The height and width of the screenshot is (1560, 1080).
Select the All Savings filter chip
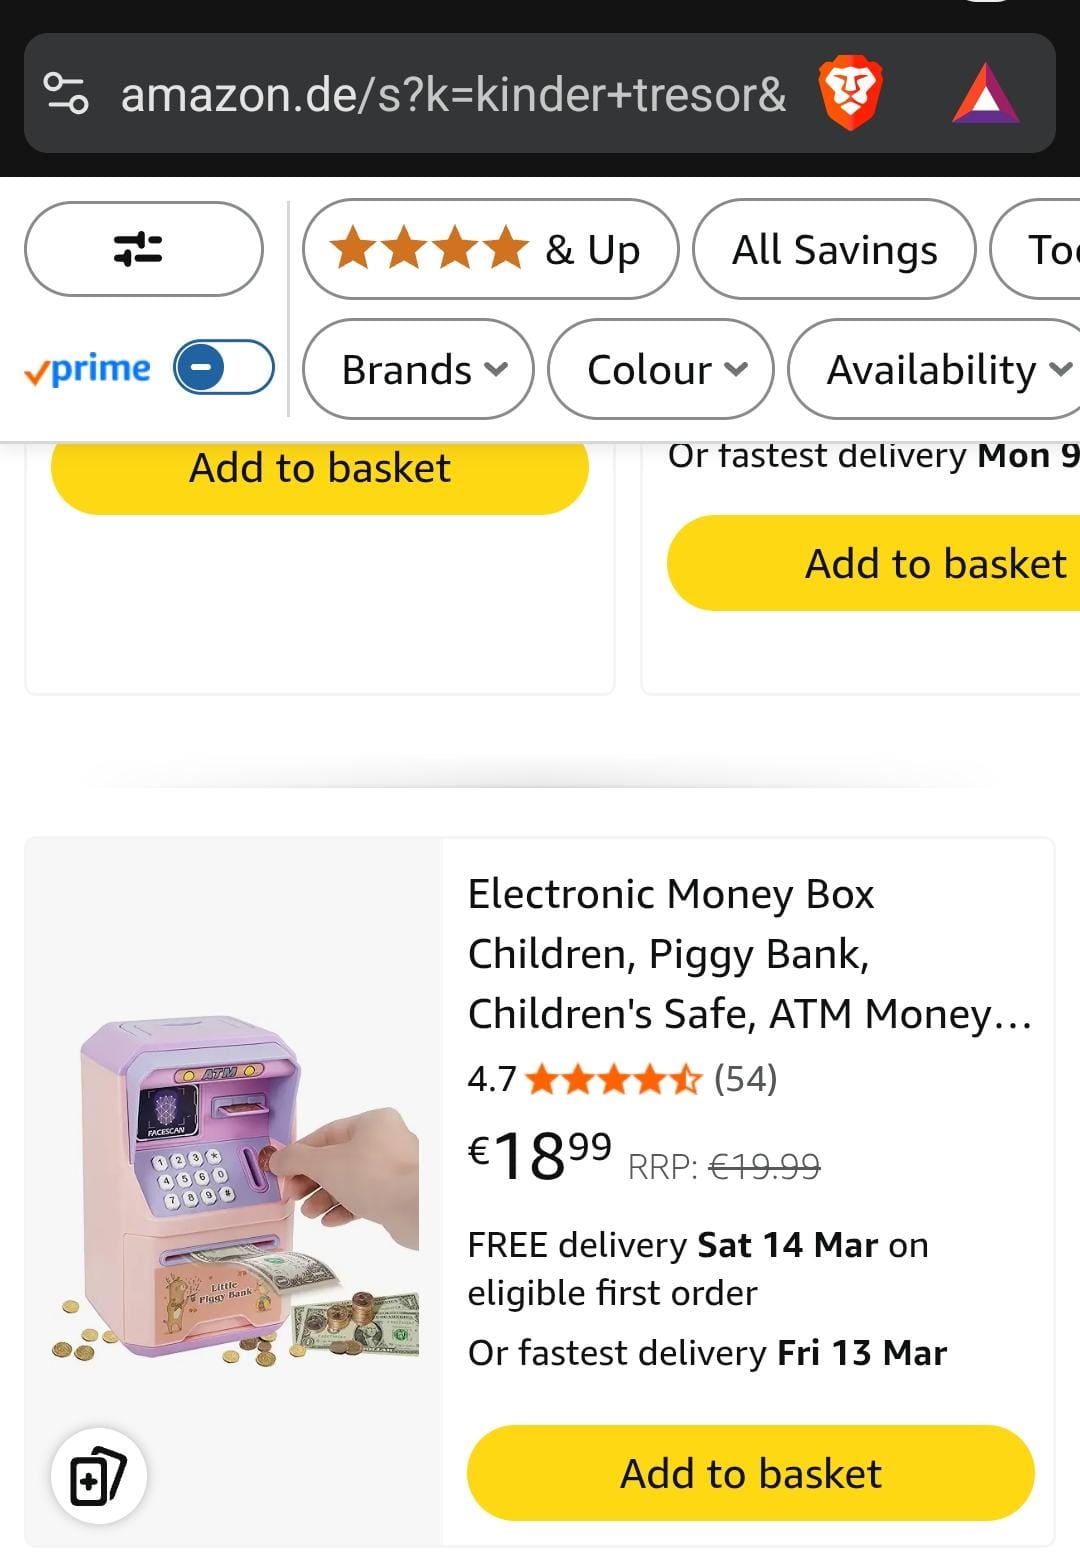(x=834, y=249)
